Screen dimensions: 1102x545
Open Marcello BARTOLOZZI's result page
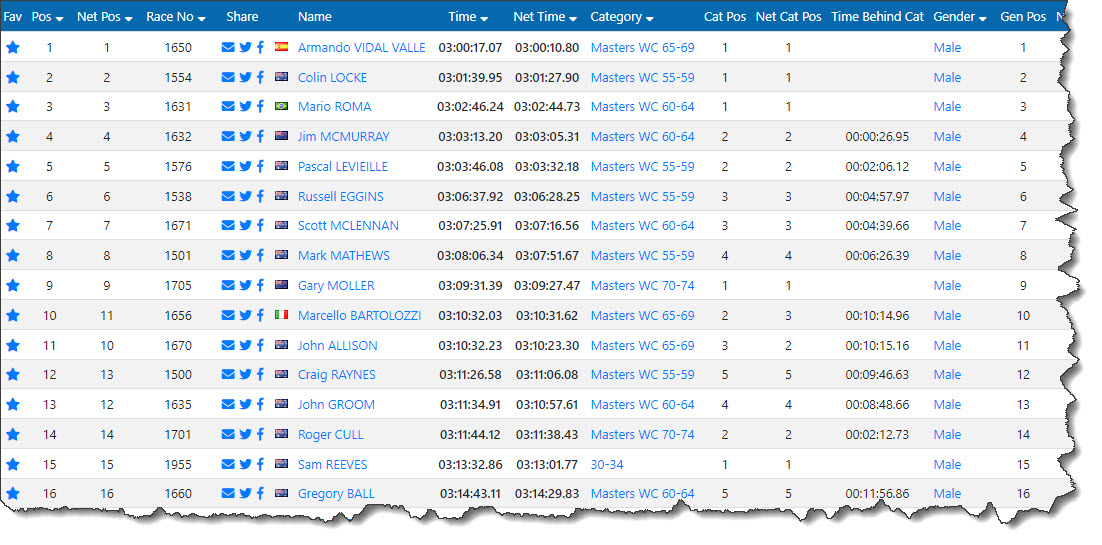click(360, 315)
